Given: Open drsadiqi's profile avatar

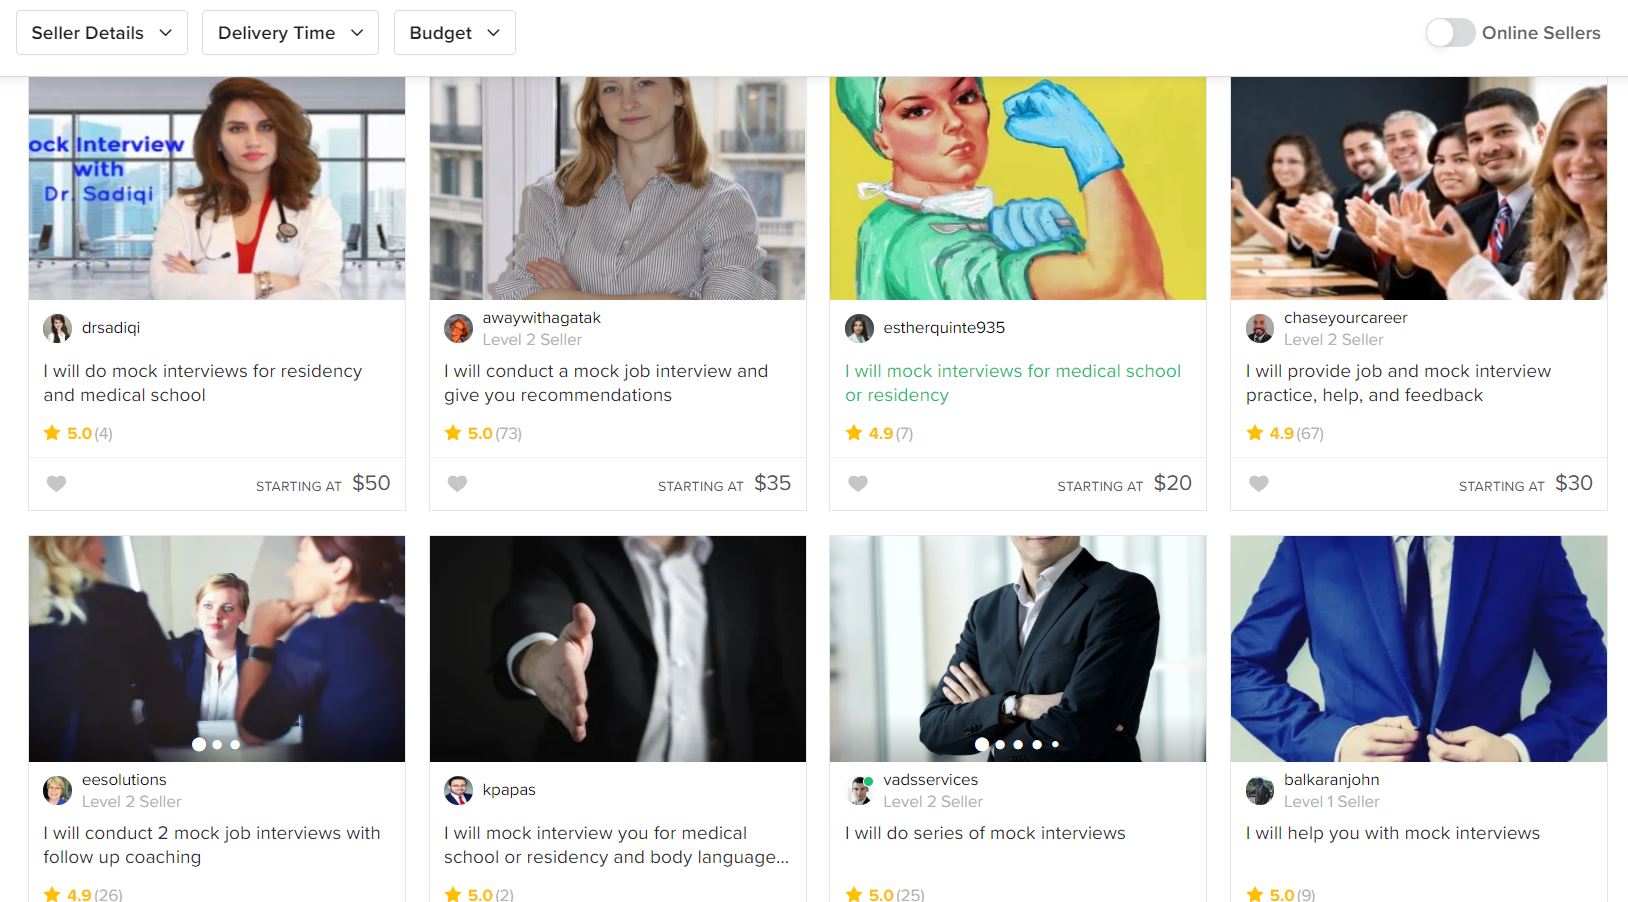Looking at the screenshot, I should [57, 328].
